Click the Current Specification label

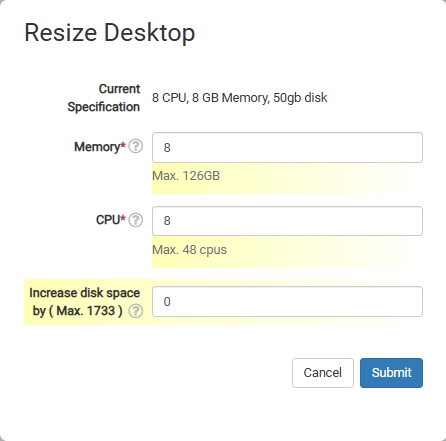[x=104, y=98]
